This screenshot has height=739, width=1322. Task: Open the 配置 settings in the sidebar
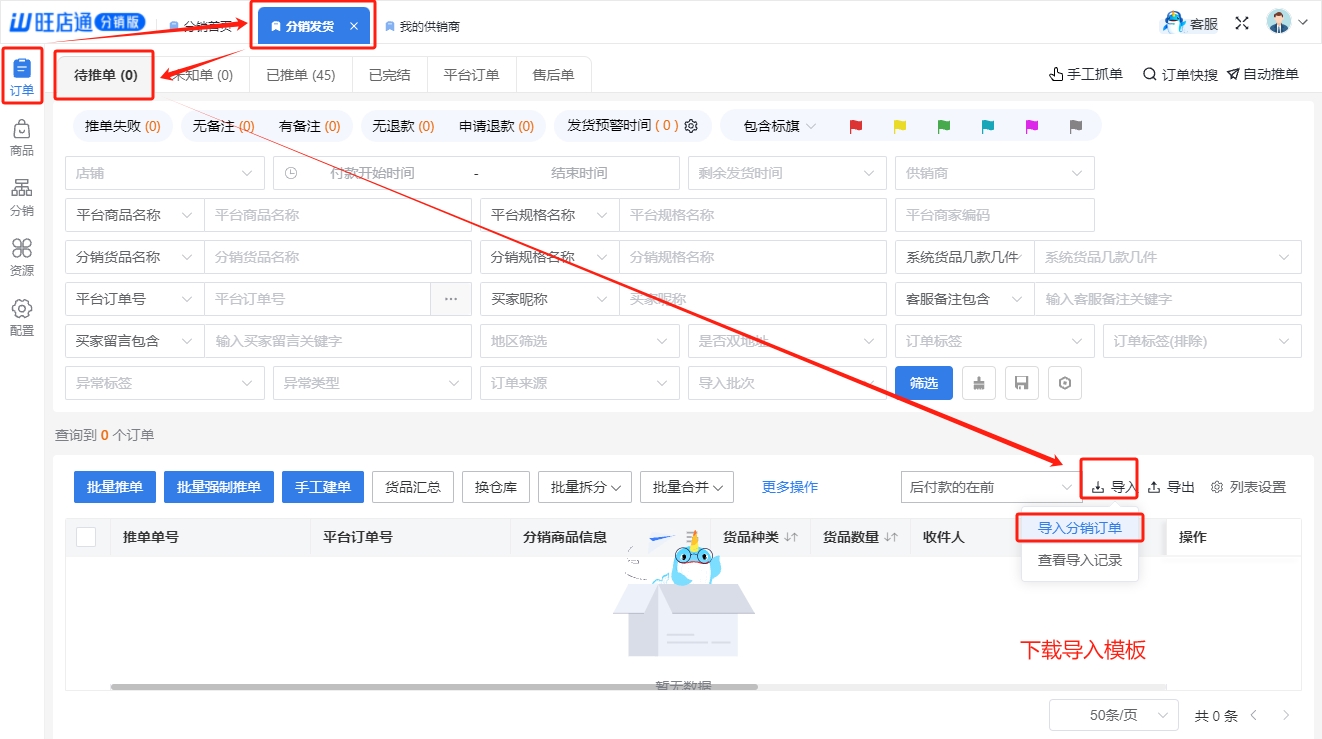click(x=21, y=318)
